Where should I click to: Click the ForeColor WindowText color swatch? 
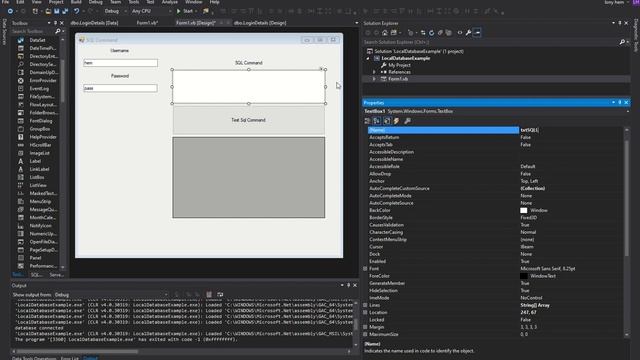[x=524, y=276]
